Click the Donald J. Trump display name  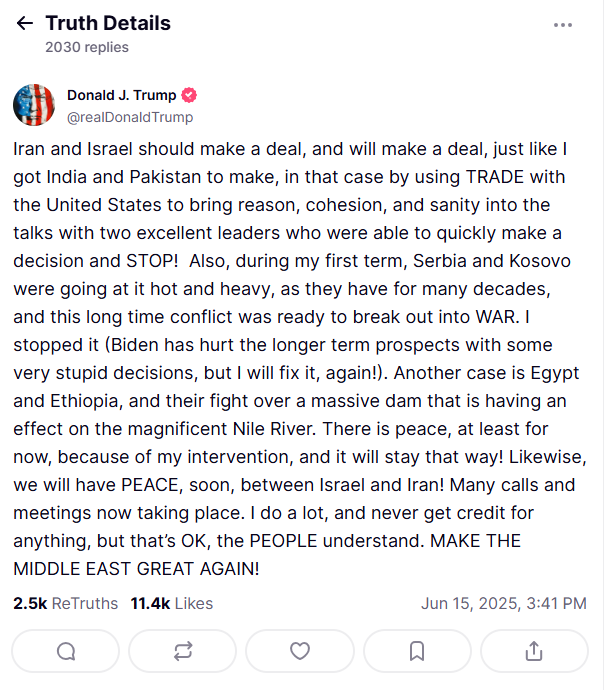click(x=121, y=96)
